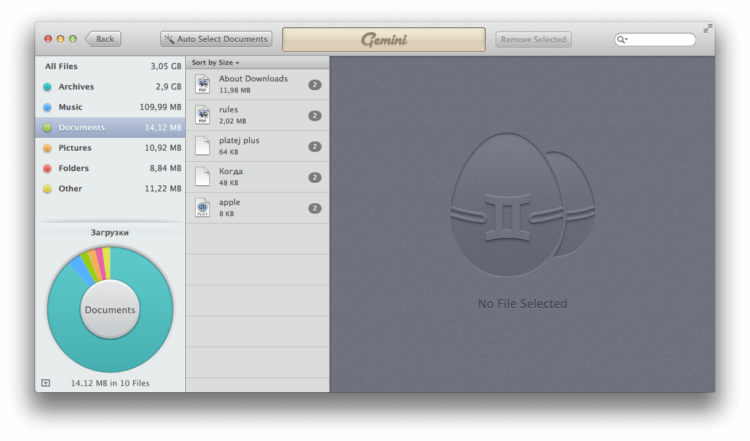
Task: Click the About Downloads PDF icon
Action: click(x=203, y=84)
